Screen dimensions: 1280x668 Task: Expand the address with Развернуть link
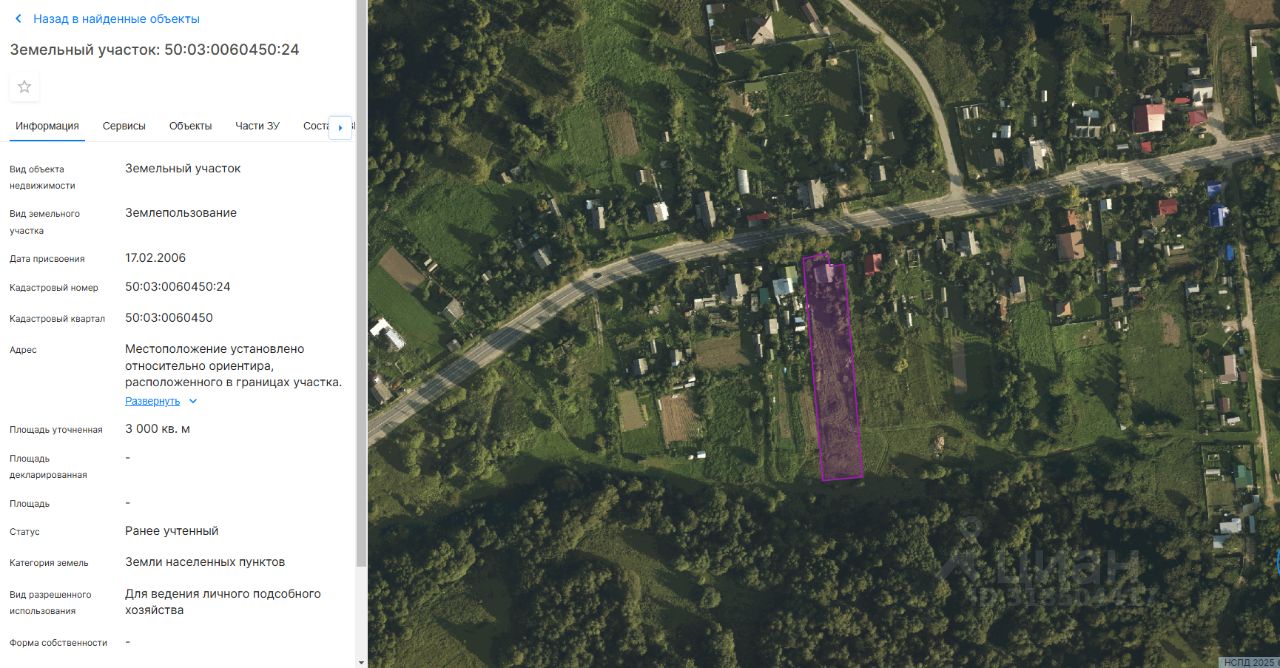(x=152, y=401)
